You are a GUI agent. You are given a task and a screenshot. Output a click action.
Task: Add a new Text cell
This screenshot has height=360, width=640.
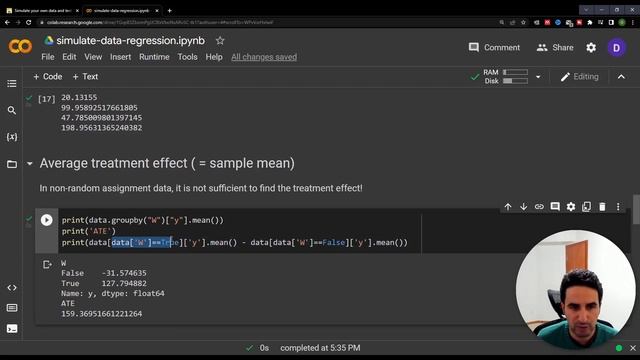[x=85, y=77]
